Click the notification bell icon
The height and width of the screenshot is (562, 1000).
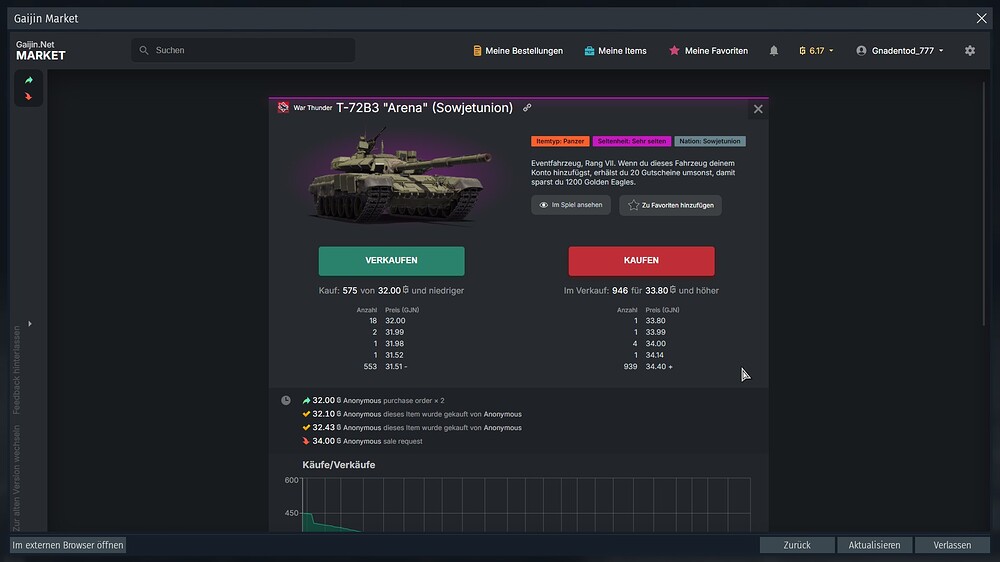[773, 51]
